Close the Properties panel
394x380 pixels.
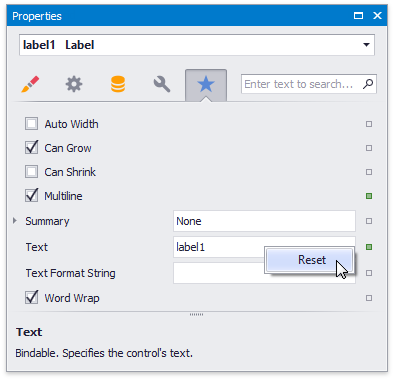click(x=377, y=16)
